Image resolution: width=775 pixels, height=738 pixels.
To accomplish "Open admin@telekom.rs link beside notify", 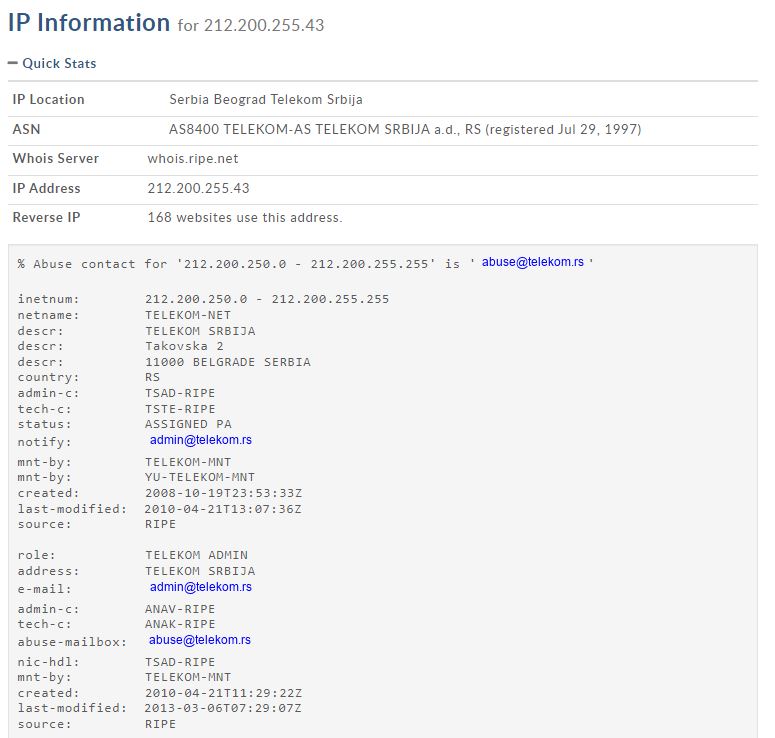I will click(x=201, y=440).
